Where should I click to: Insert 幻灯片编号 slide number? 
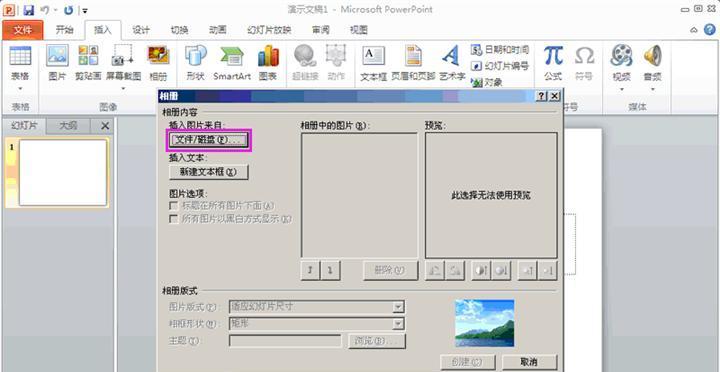click(500, 66)
